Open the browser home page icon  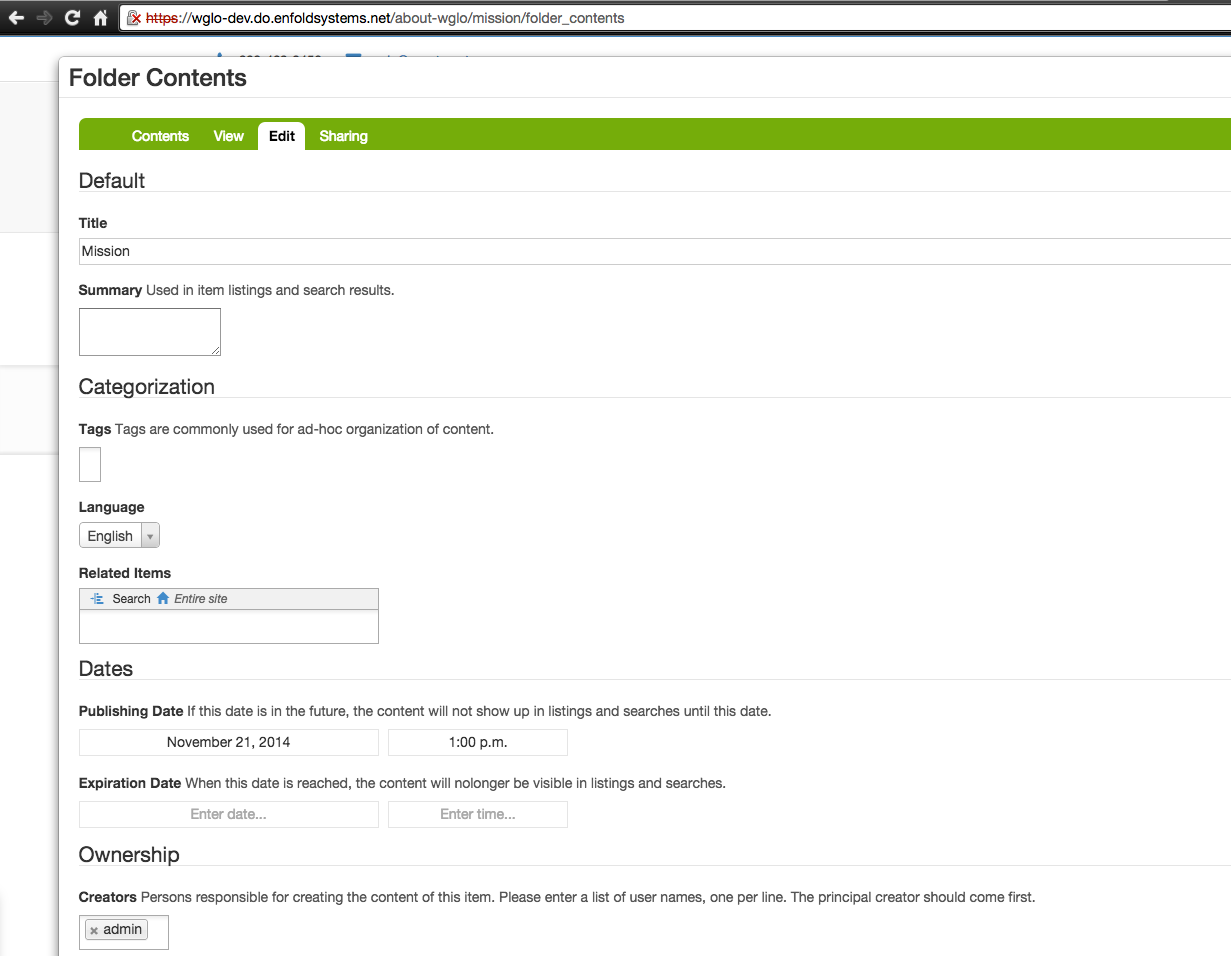tap(100, 18)
